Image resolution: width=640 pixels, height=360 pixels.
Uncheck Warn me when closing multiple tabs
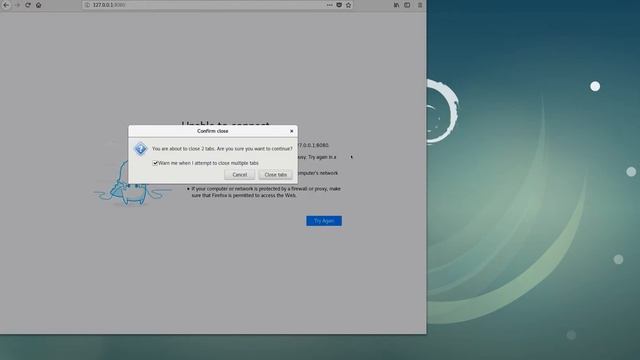155,163
